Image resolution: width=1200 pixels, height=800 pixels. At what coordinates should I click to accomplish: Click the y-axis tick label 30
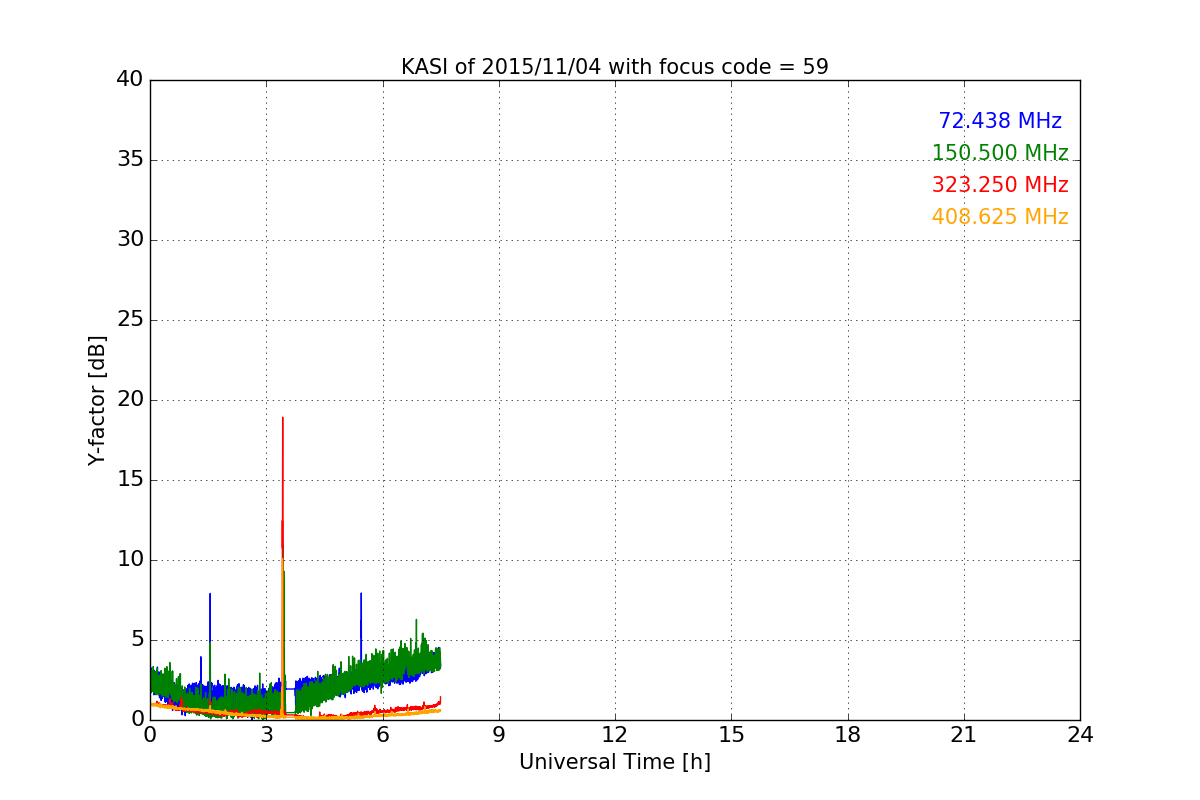point(130,240)
